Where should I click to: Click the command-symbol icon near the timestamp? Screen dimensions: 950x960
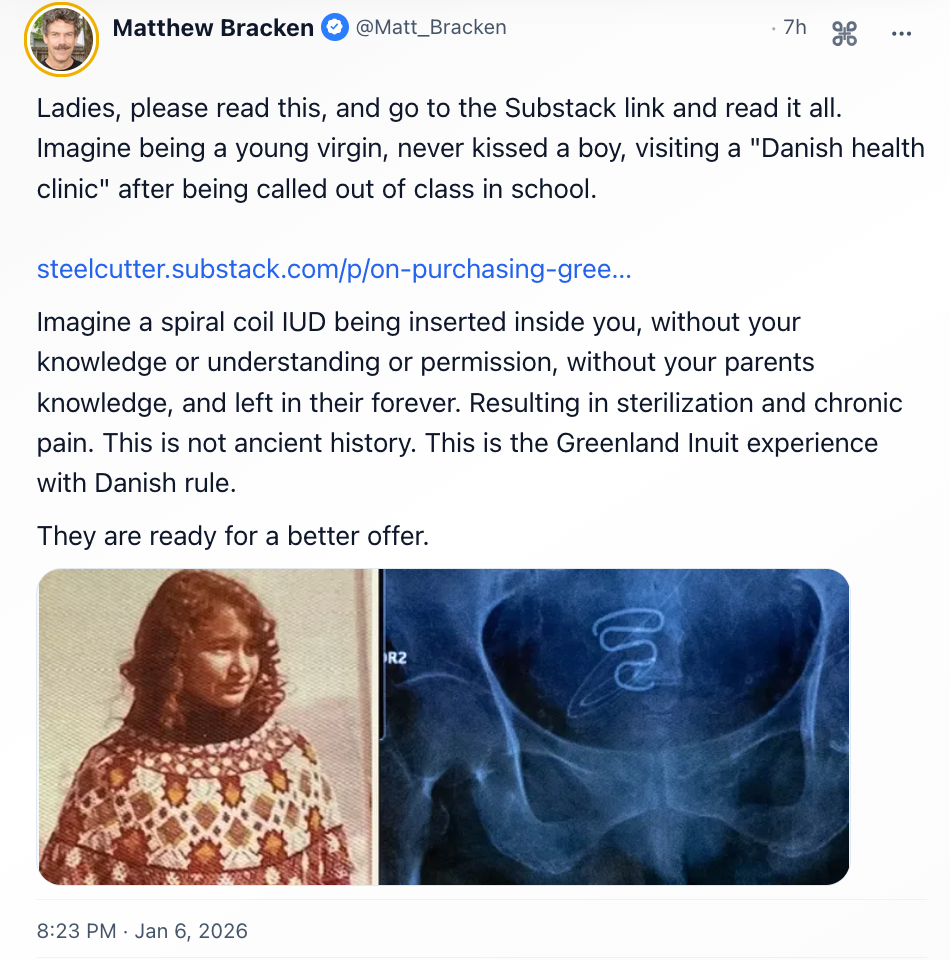845,33
